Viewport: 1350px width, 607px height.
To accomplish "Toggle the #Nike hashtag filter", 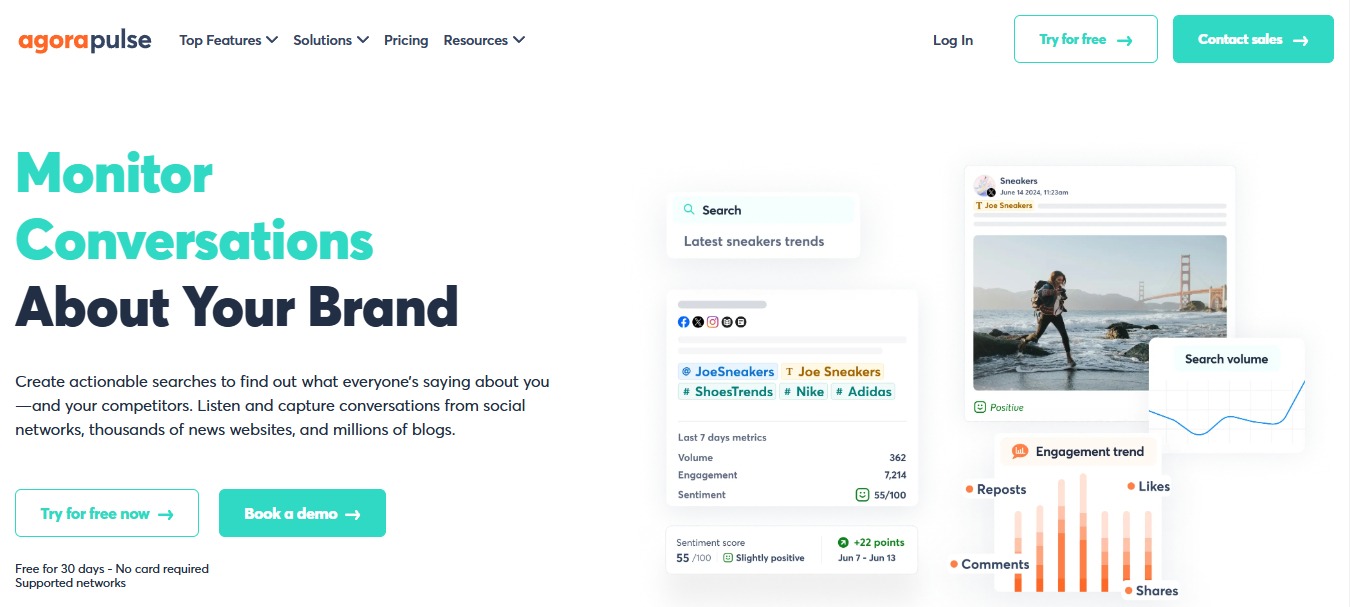I will 804,391.
